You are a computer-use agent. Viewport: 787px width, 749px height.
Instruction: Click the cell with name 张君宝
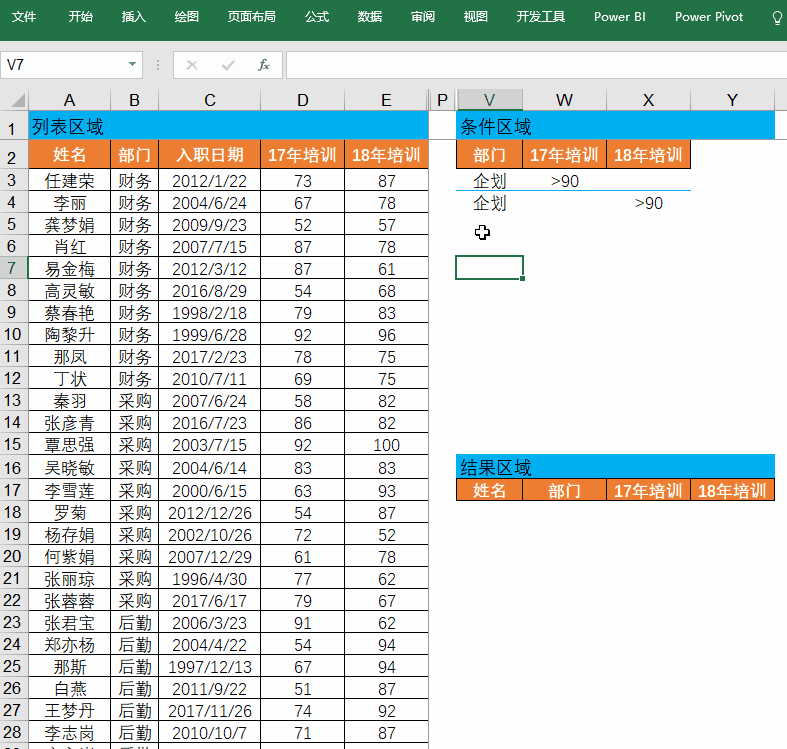point(69,622)
